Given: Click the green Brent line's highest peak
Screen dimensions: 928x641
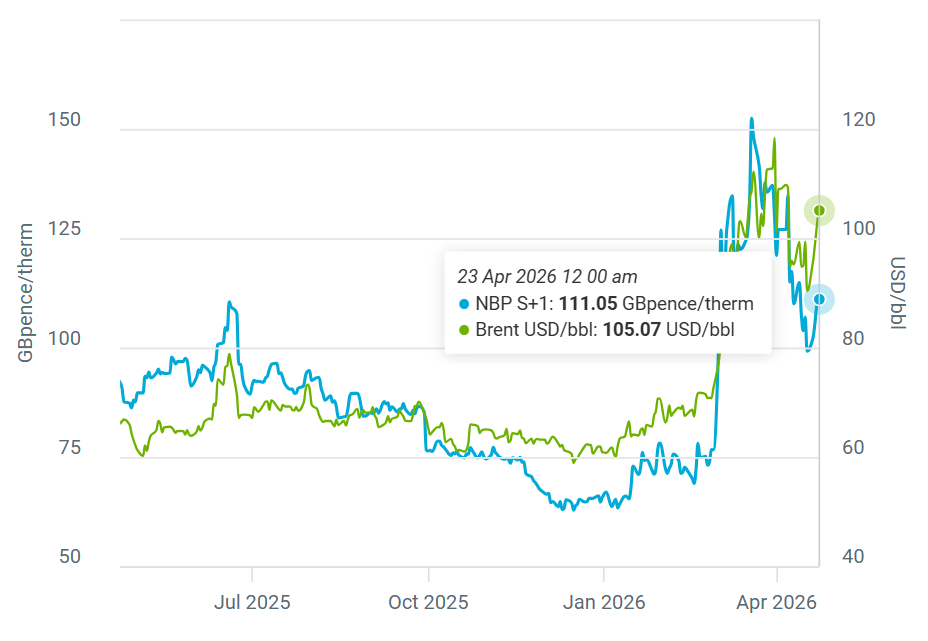Looking at the screenshot, I should tap(774, 139).
